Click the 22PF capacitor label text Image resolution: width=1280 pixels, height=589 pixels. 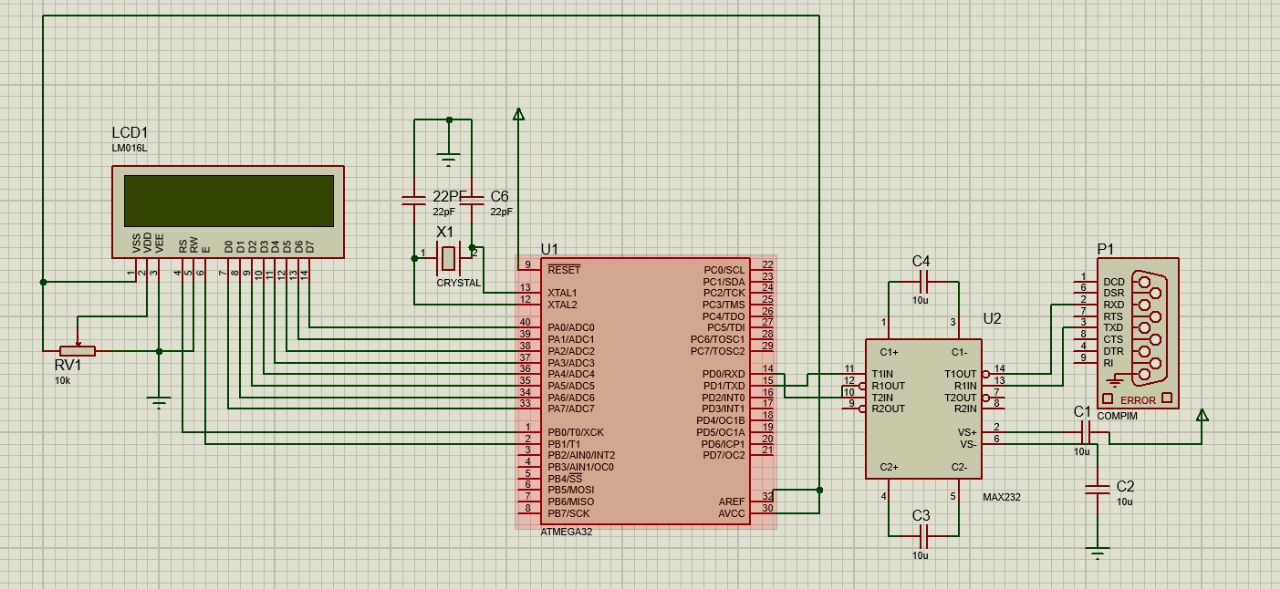(x=450, y=196)
